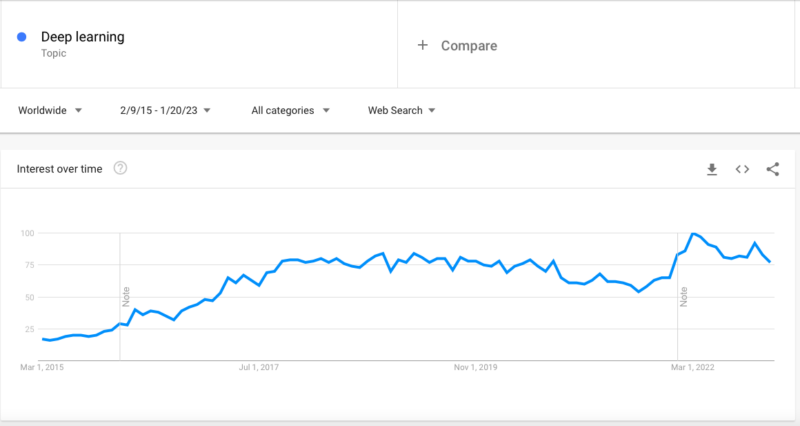Click the Note marker near 2016
Screen dimensions: 800x426
[126, 296]
